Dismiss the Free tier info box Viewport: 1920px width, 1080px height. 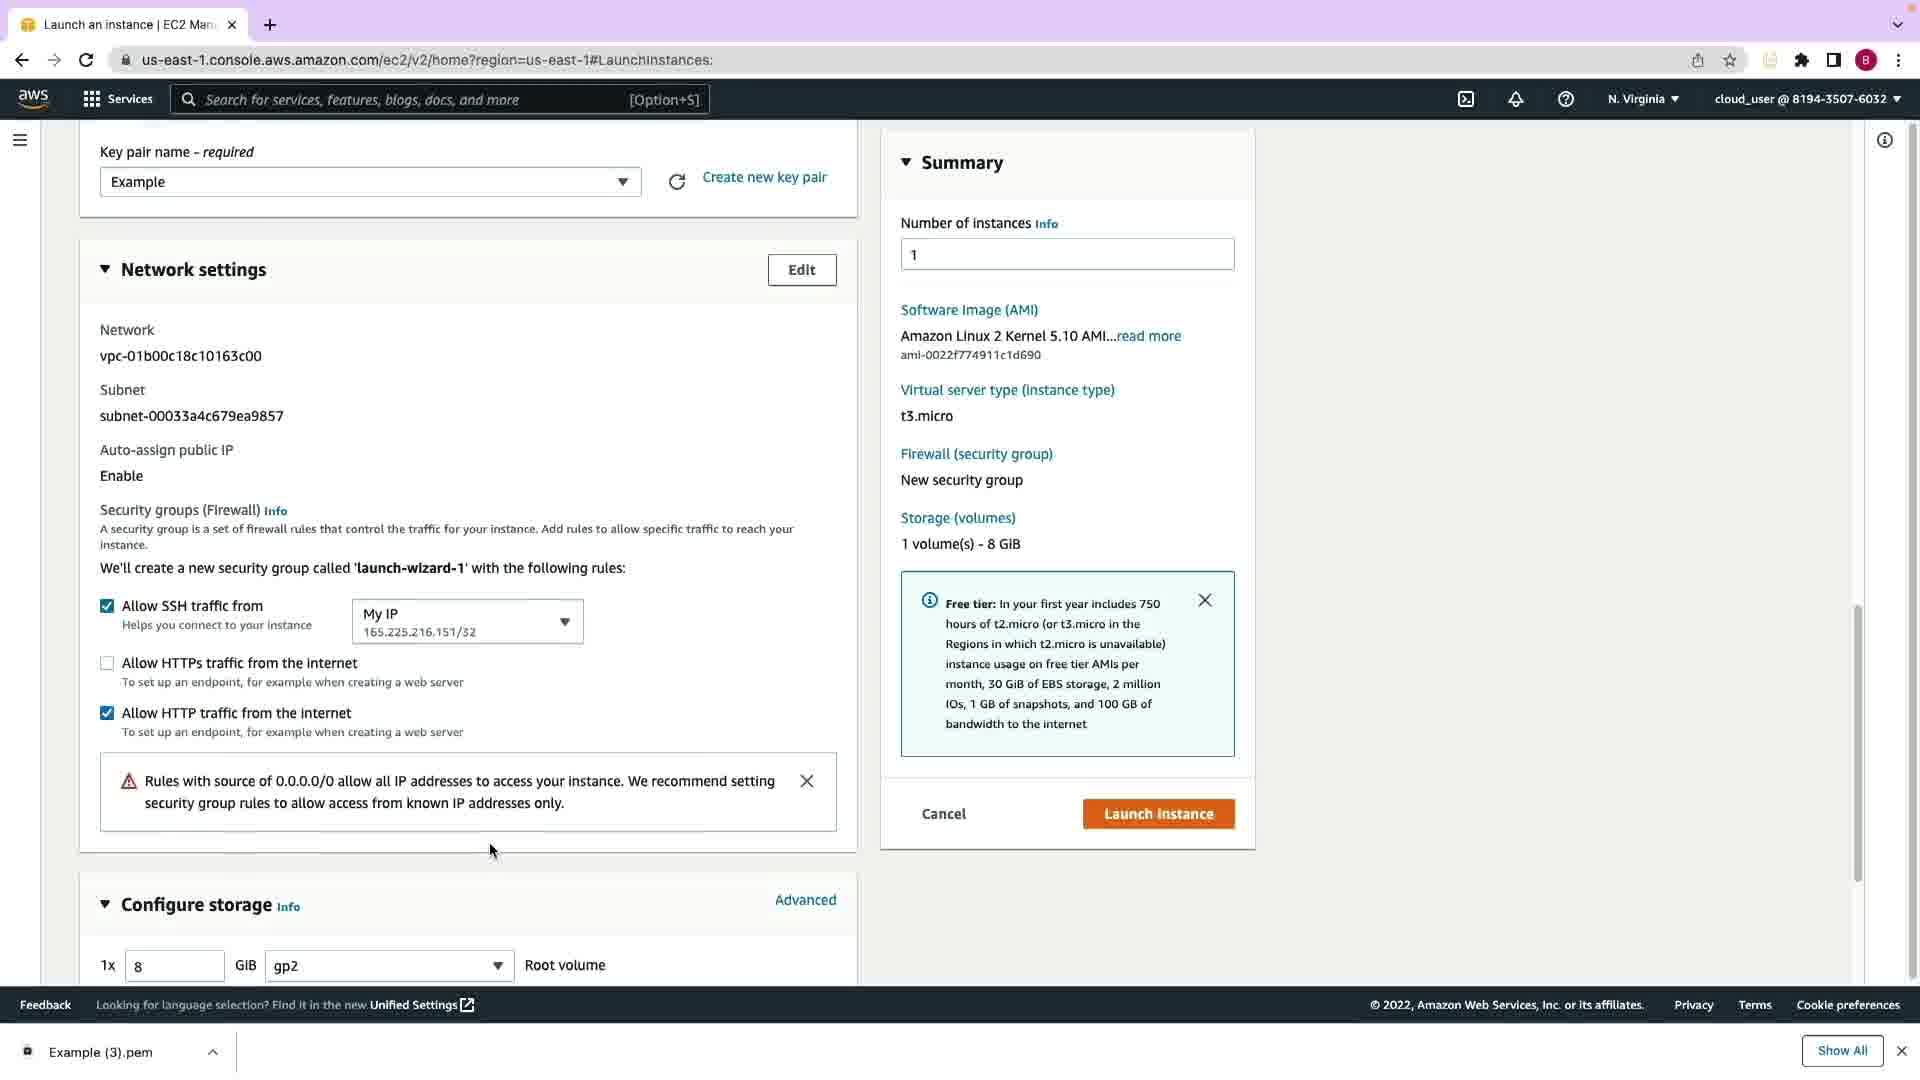(x=1205, y=600)
